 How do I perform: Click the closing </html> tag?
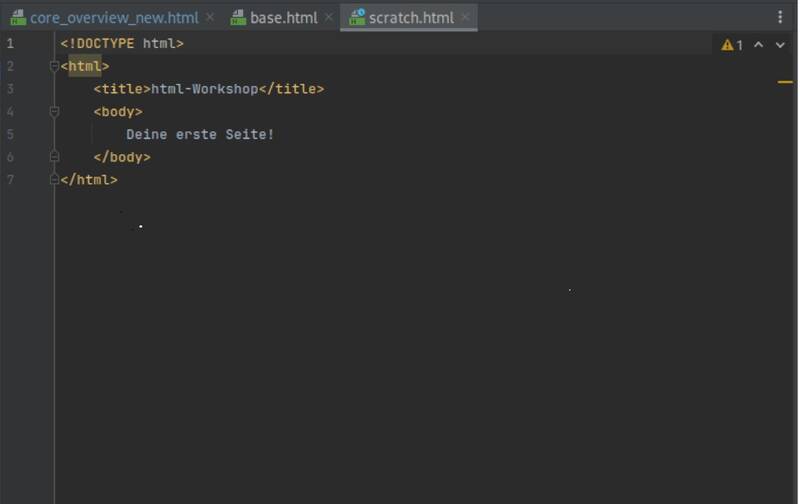pyautogui.click(x=89, y=180)
